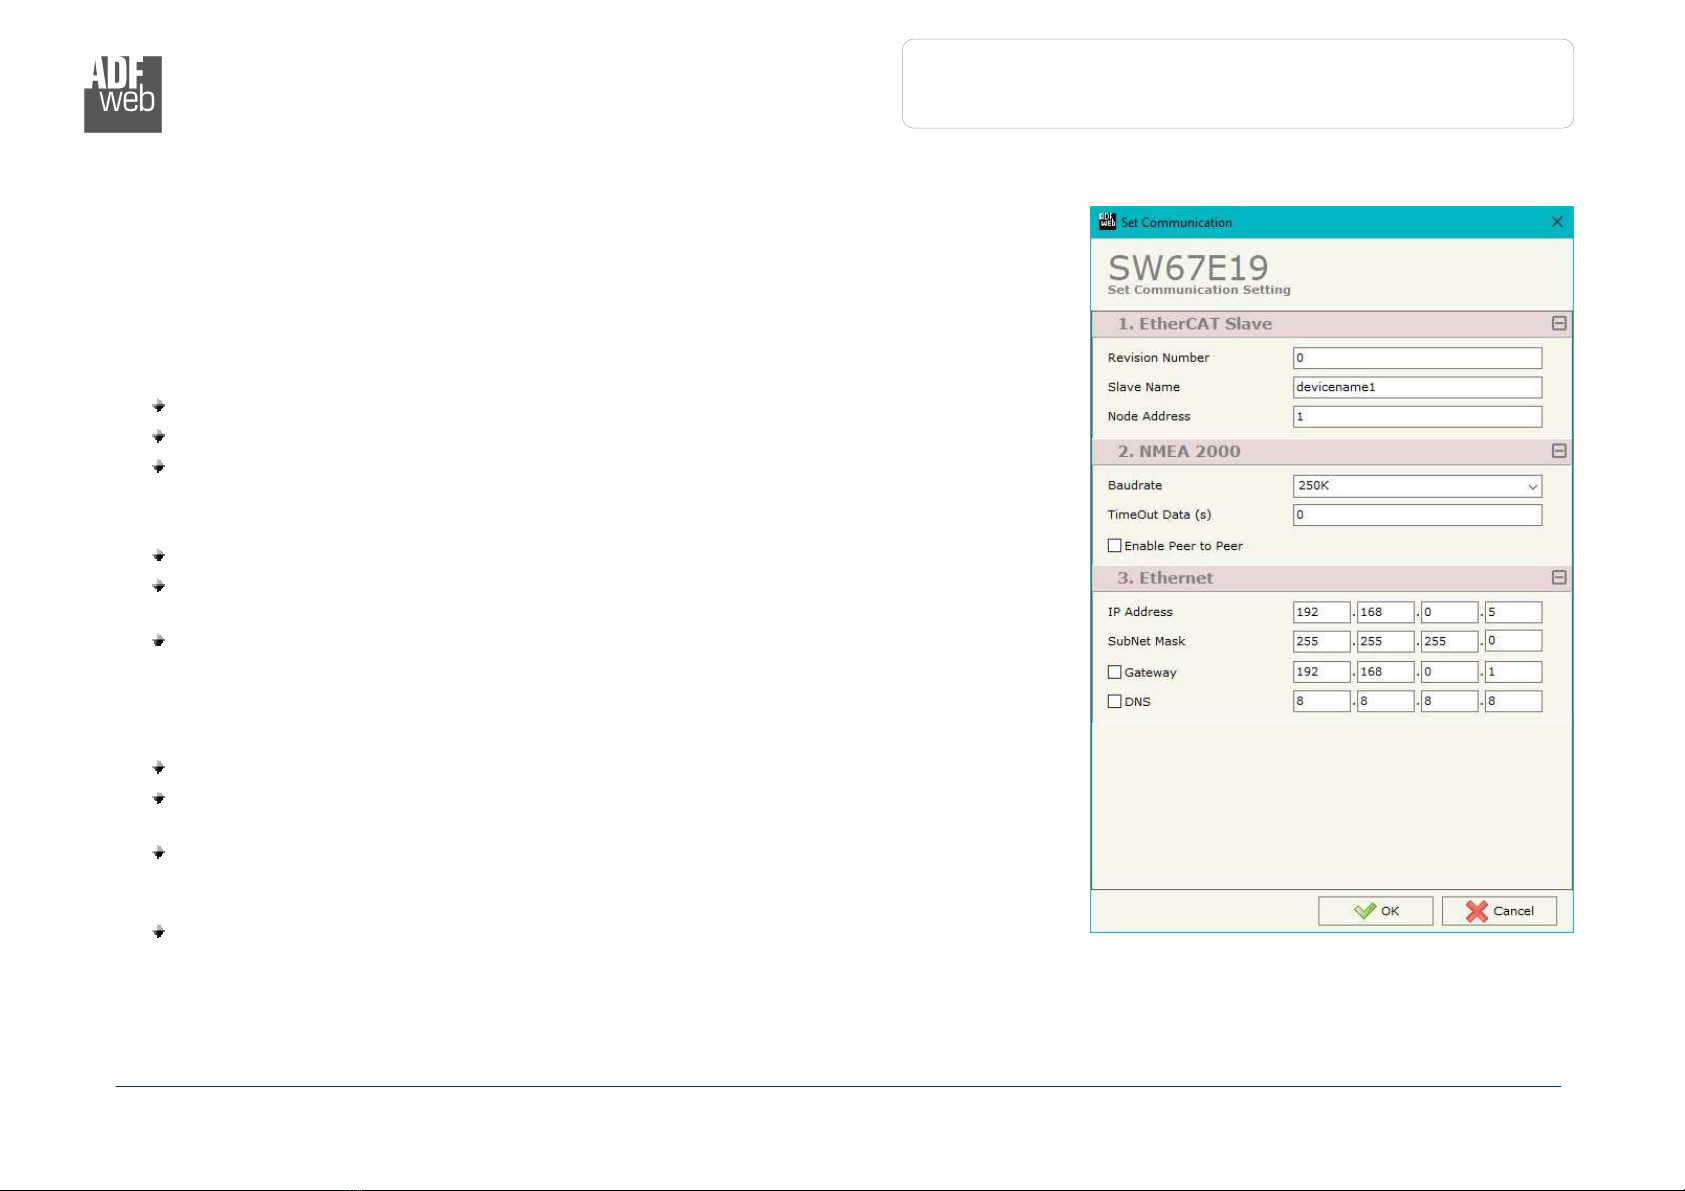Click the ADFweb logo
Viewport: 1685px width, 1191px height.
(x=123, y=94)
